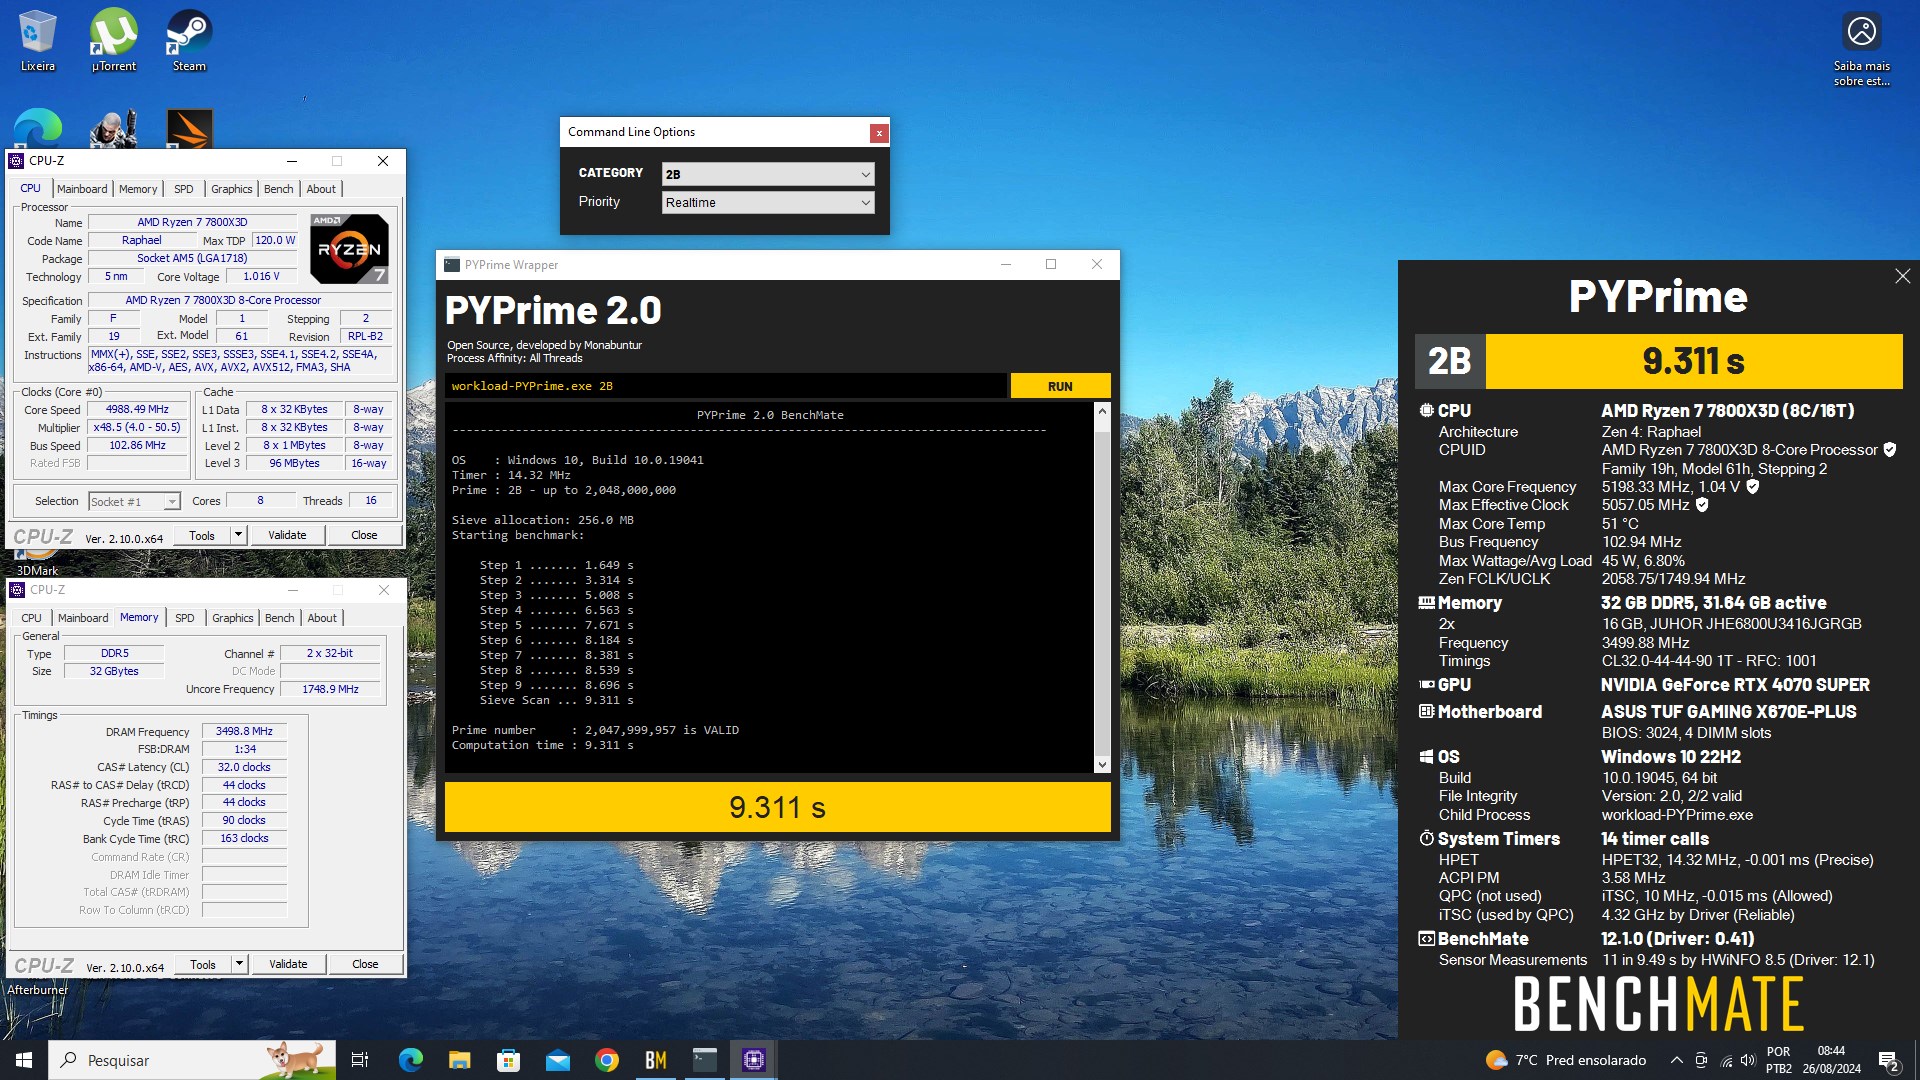
Task: Switch to Mainboard tab in top CPU-Z window
Action: (x=82, y=189)
